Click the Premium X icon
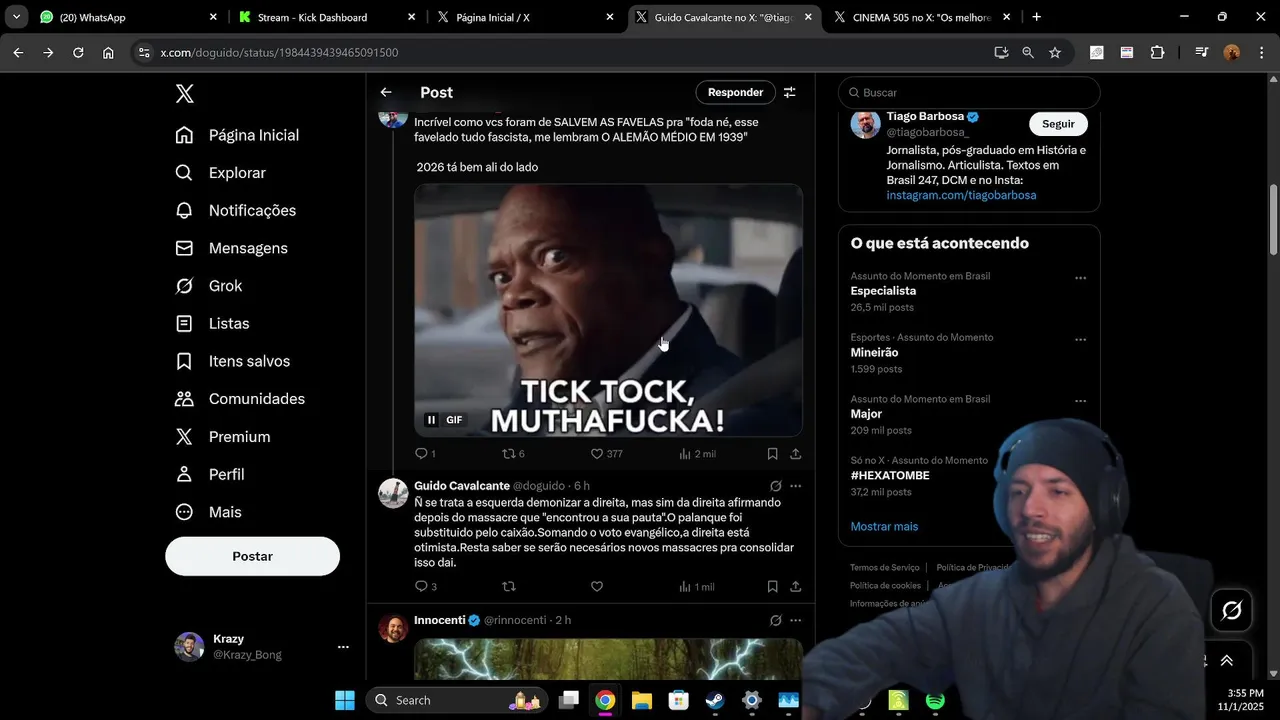Viewport: 1280px width, 720px height. 184,437
